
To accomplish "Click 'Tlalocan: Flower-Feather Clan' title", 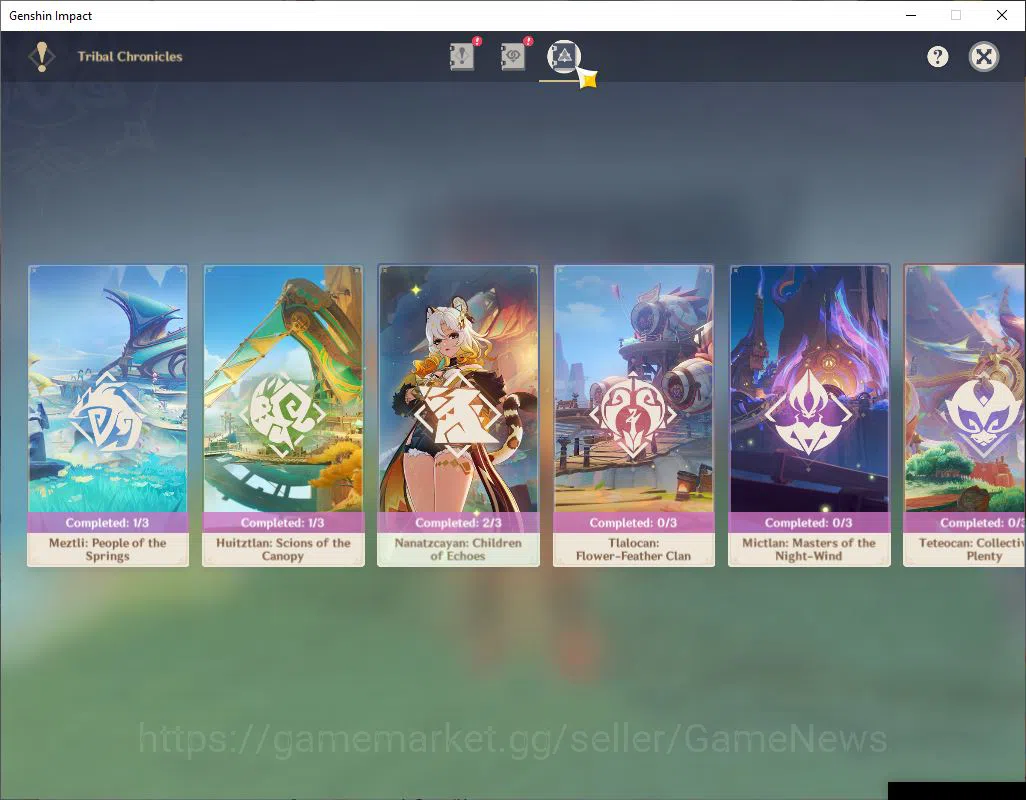I will coord(633,549).
